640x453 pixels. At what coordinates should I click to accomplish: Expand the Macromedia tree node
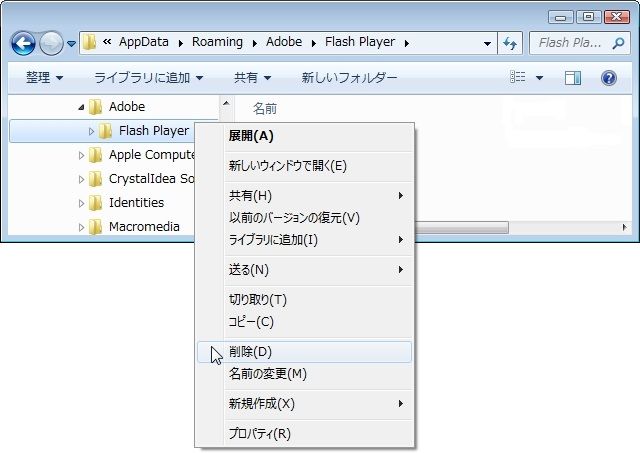pyautogui.click(x=81, y=228)
